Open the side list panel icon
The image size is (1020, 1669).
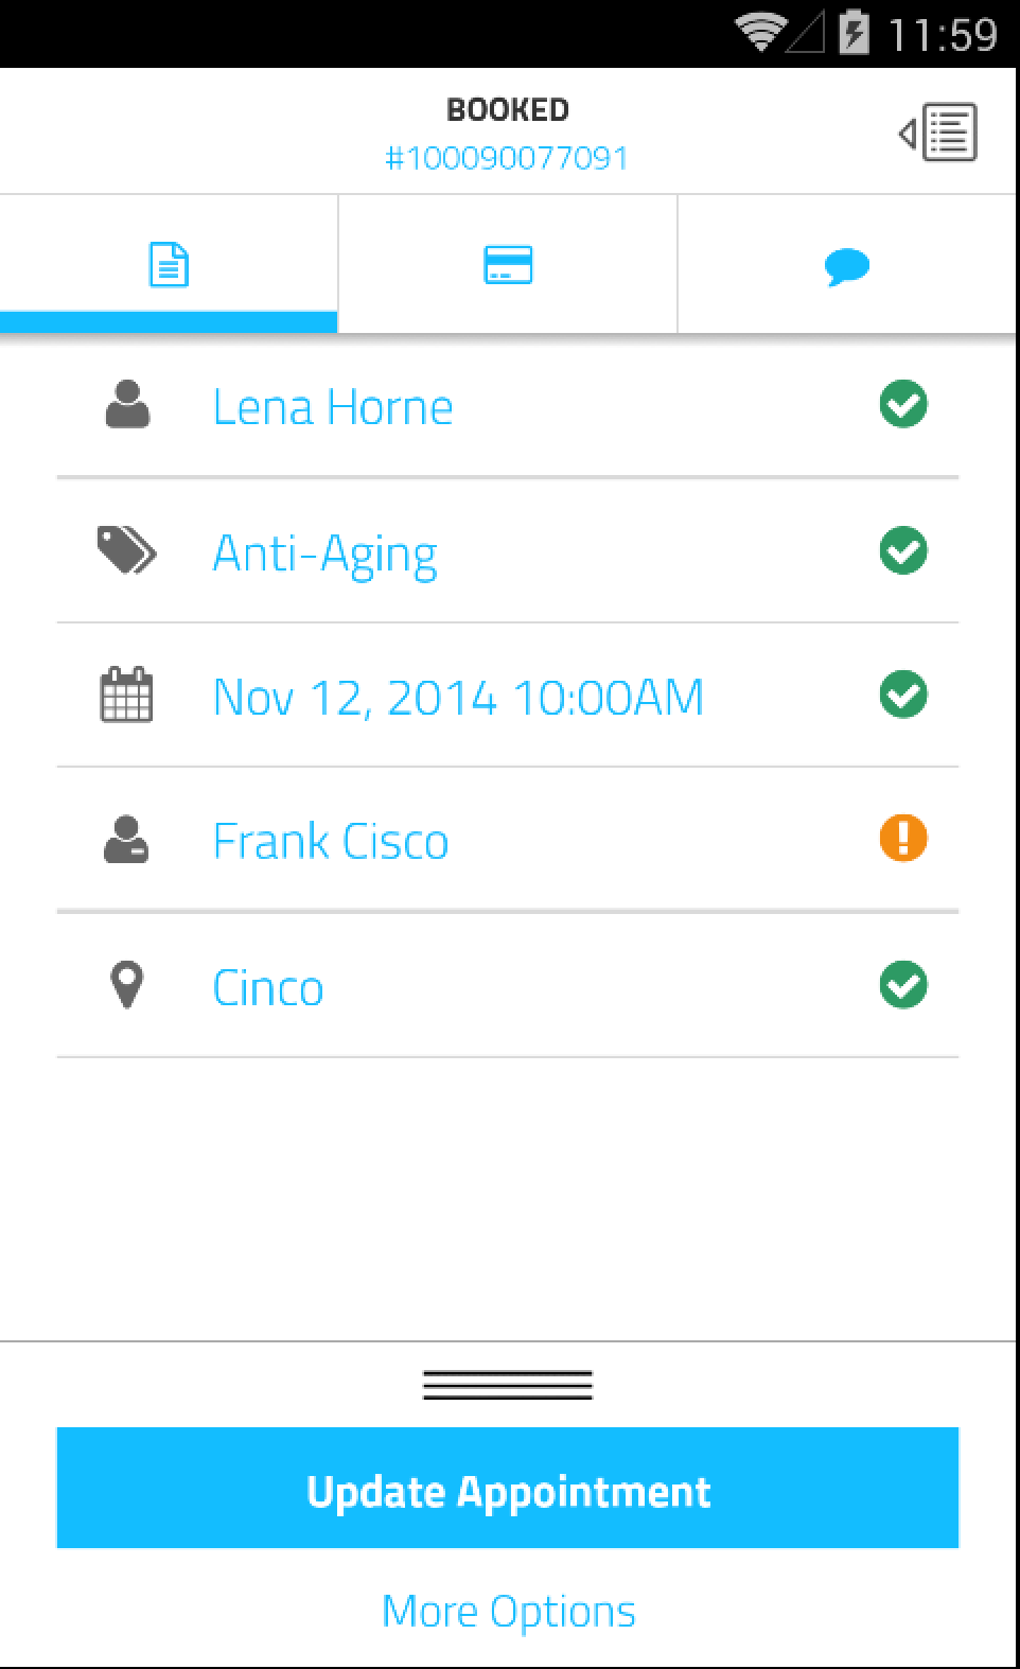(x=939, y=132)
